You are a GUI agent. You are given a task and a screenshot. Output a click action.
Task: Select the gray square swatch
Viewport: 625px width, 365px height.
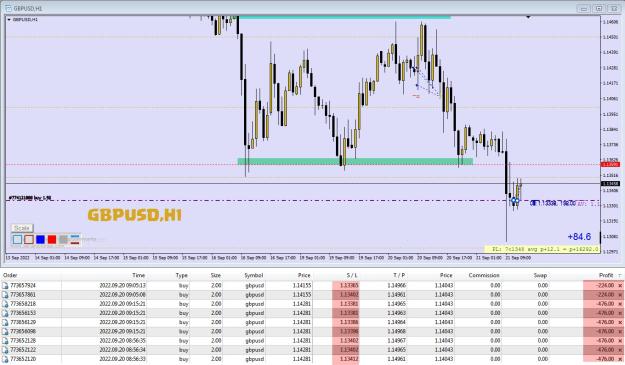click(x=63, y=239)
